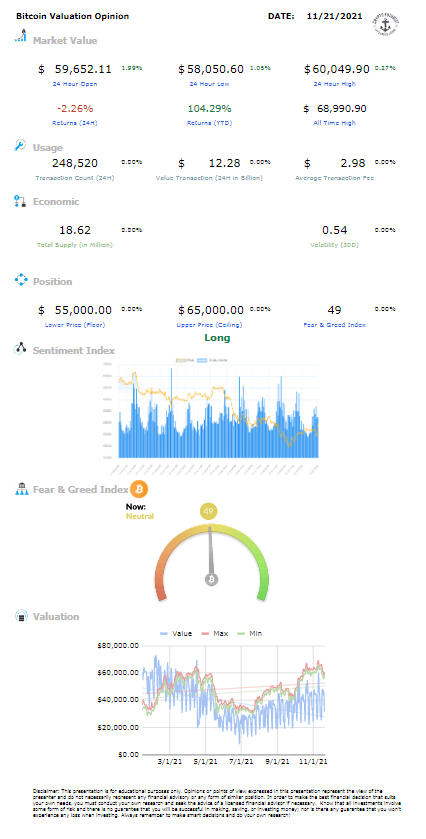The image size is (426, 839).
Task: Click the 68,990.90 all time high value
Action: click(x=342, y=109)
